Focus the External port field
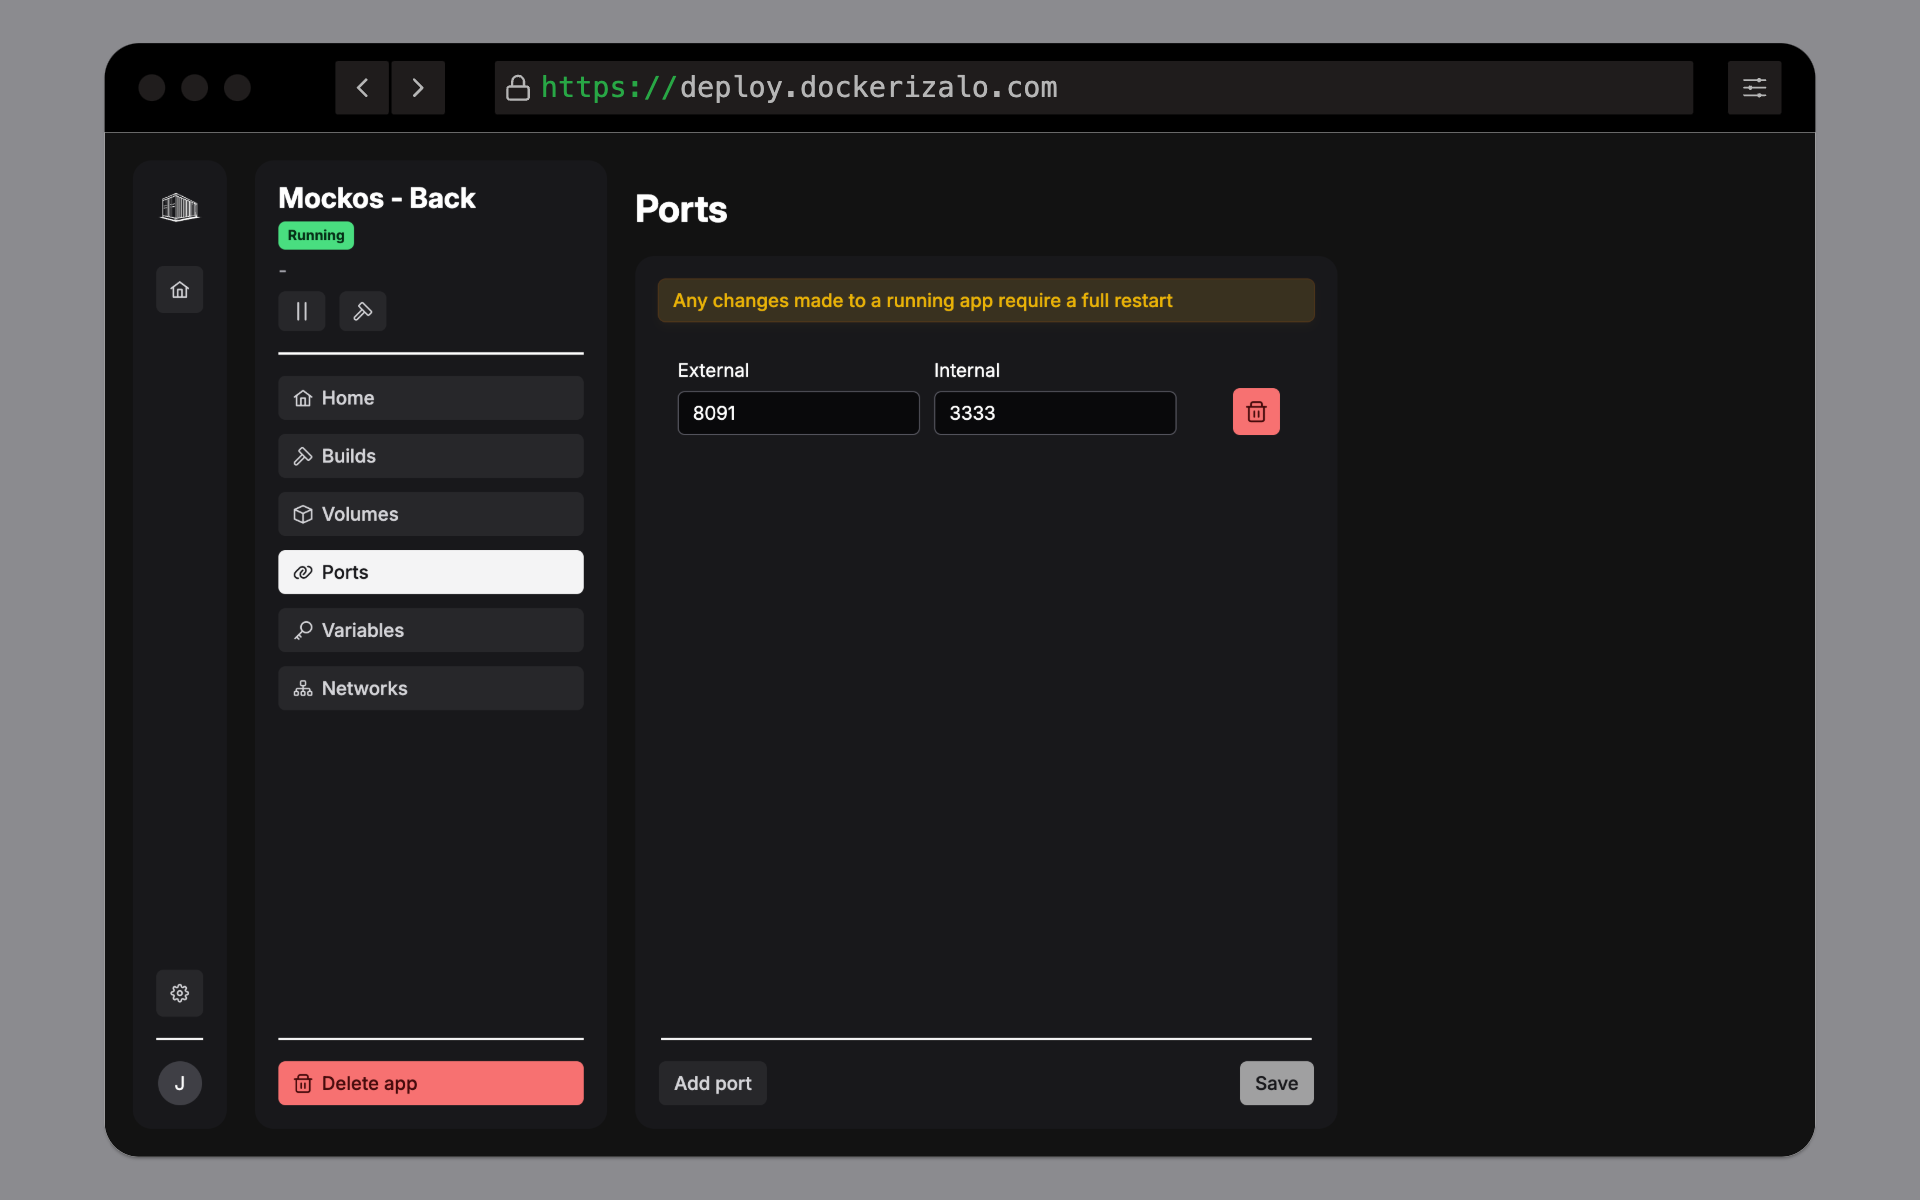This screenshot has width=1920, height=1200. (x=799, y=413)
